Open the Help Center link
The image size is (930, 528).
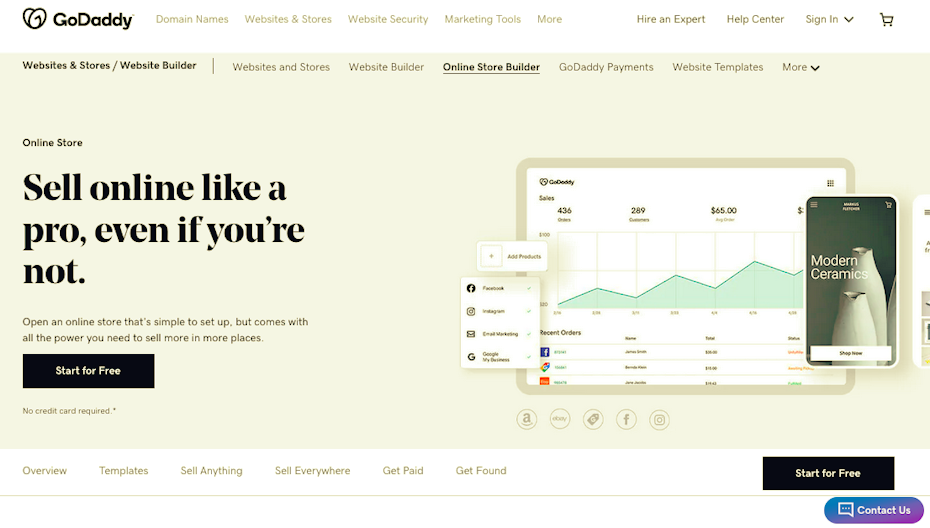coord(755,19)
